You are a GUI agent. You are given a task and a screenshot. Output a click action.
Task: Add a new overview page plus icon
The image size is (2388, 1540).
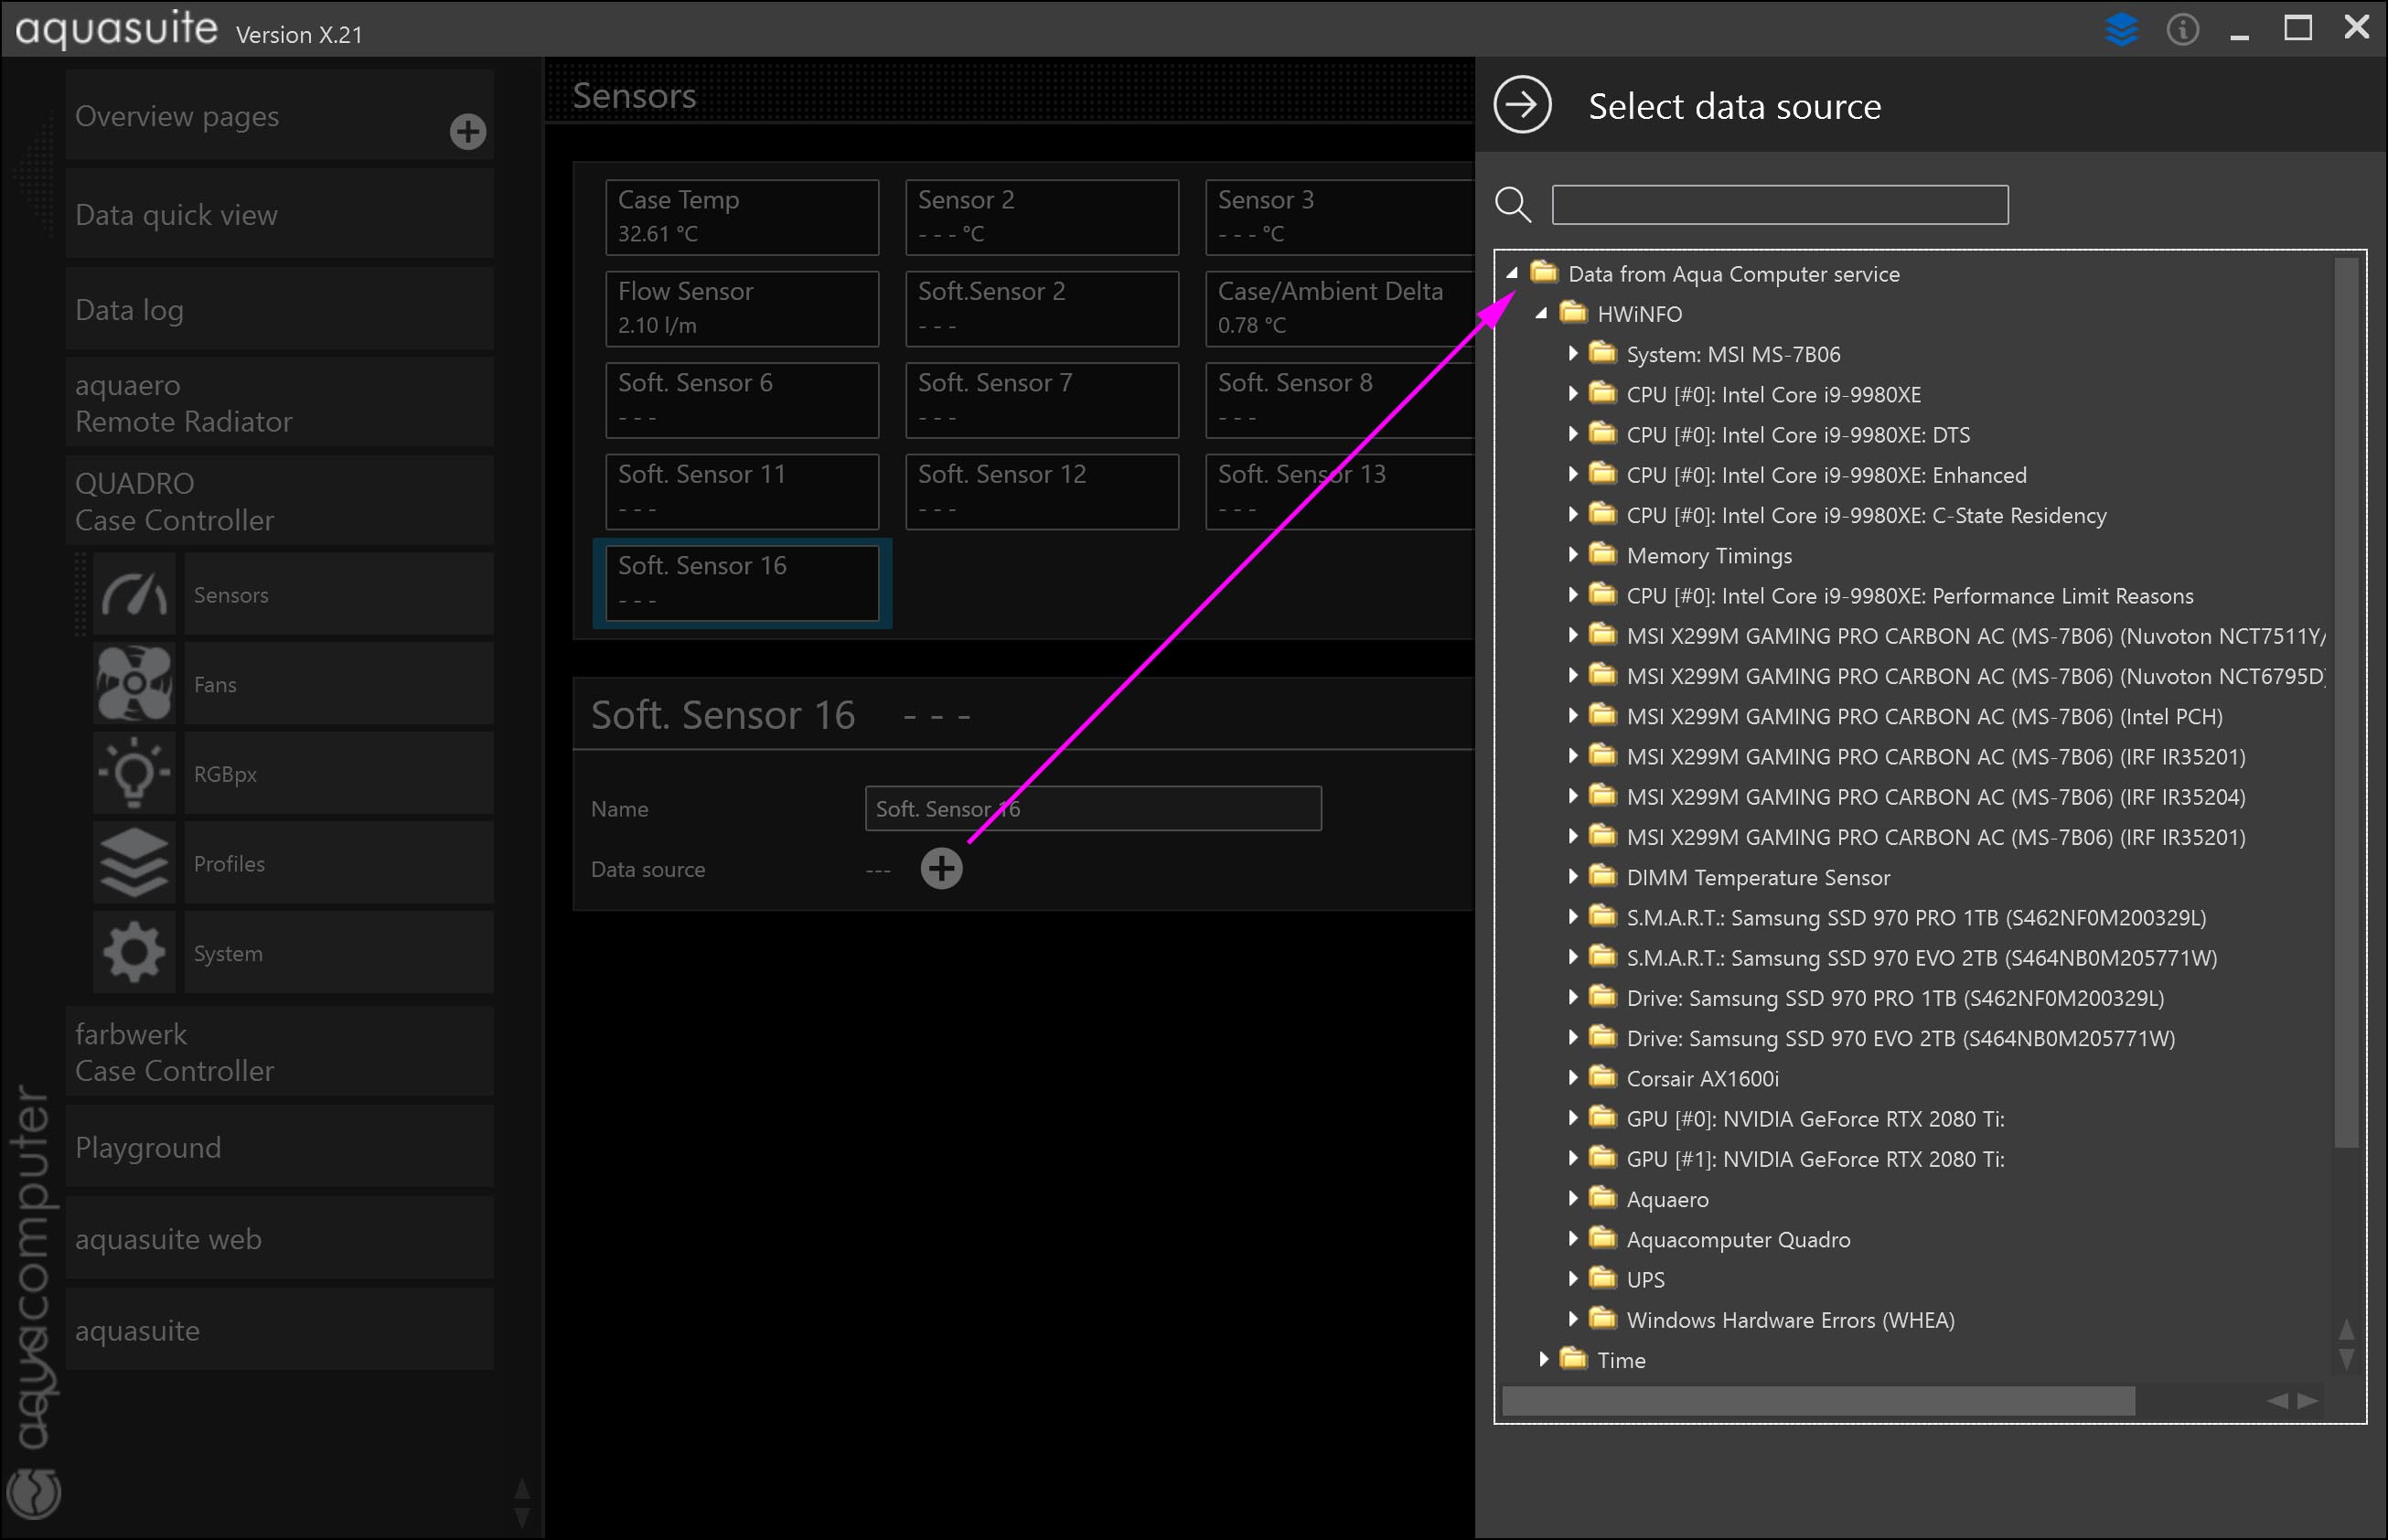[x=467, y=131]
